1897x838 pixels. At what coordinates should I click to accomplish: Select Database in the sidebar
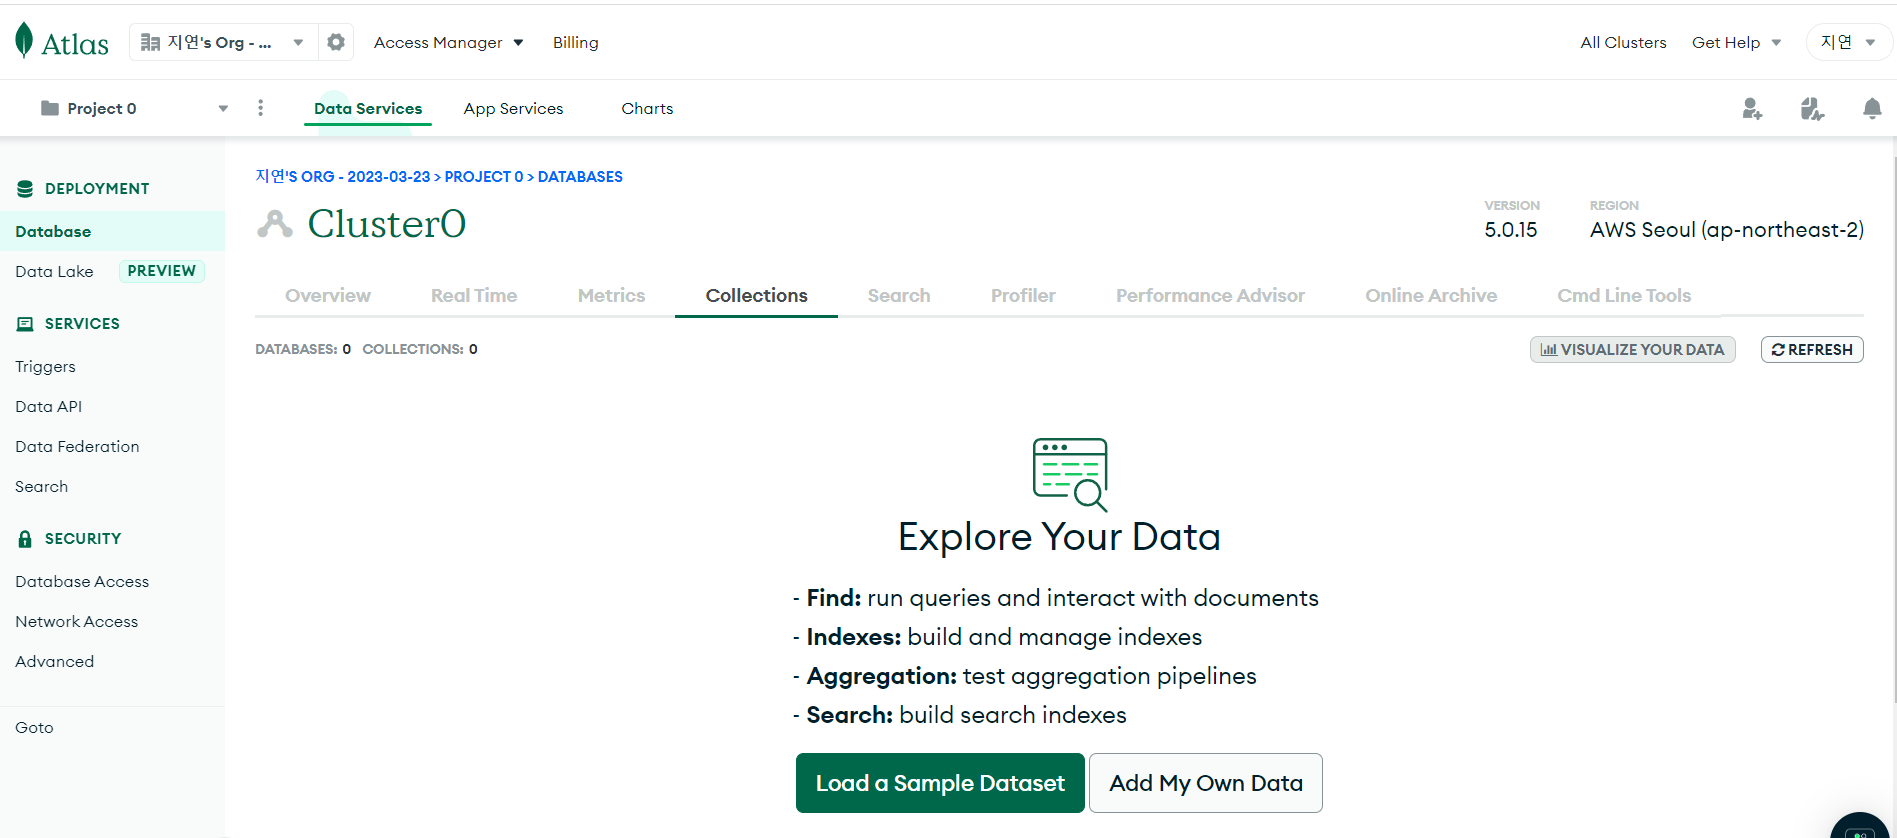pos(112,231)
